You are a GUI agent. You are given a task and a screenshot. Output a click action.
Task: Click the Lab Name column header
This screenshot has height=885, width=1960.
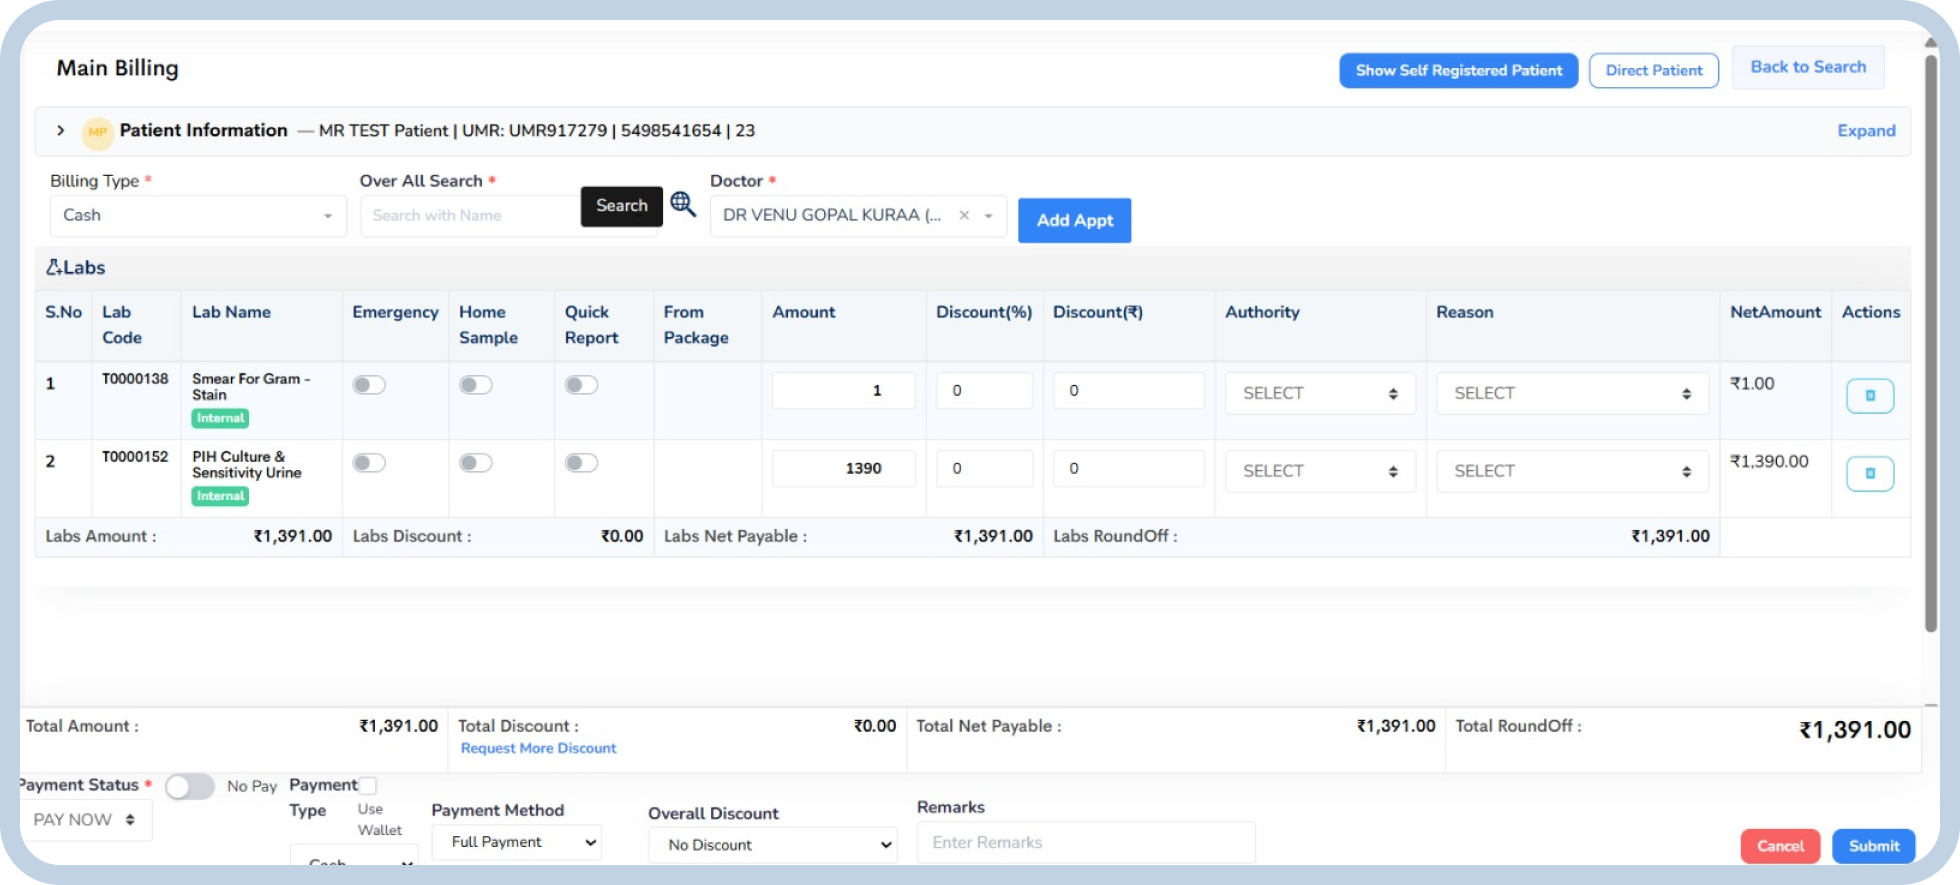pyautogui.click(x=231, y=312)
